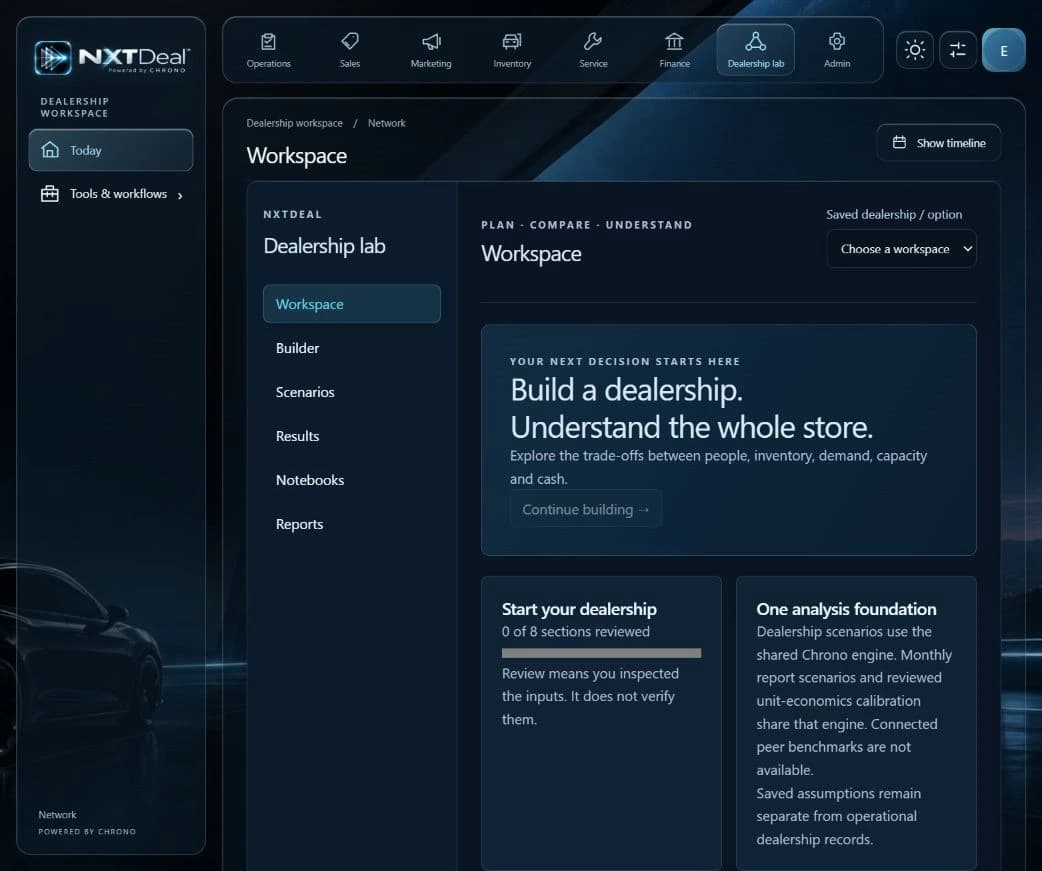Click Continue building button
Viewport: 1042px width, 871px height.
(585, 509)
